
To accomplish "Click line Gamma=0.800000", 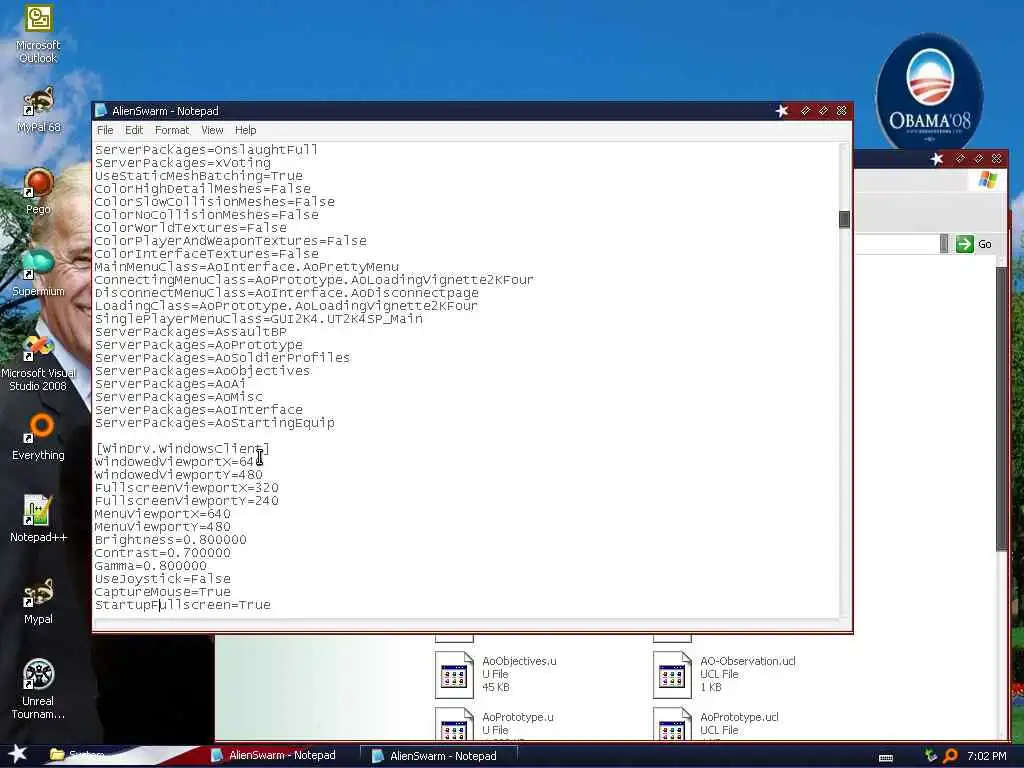I will pos(150,566).
